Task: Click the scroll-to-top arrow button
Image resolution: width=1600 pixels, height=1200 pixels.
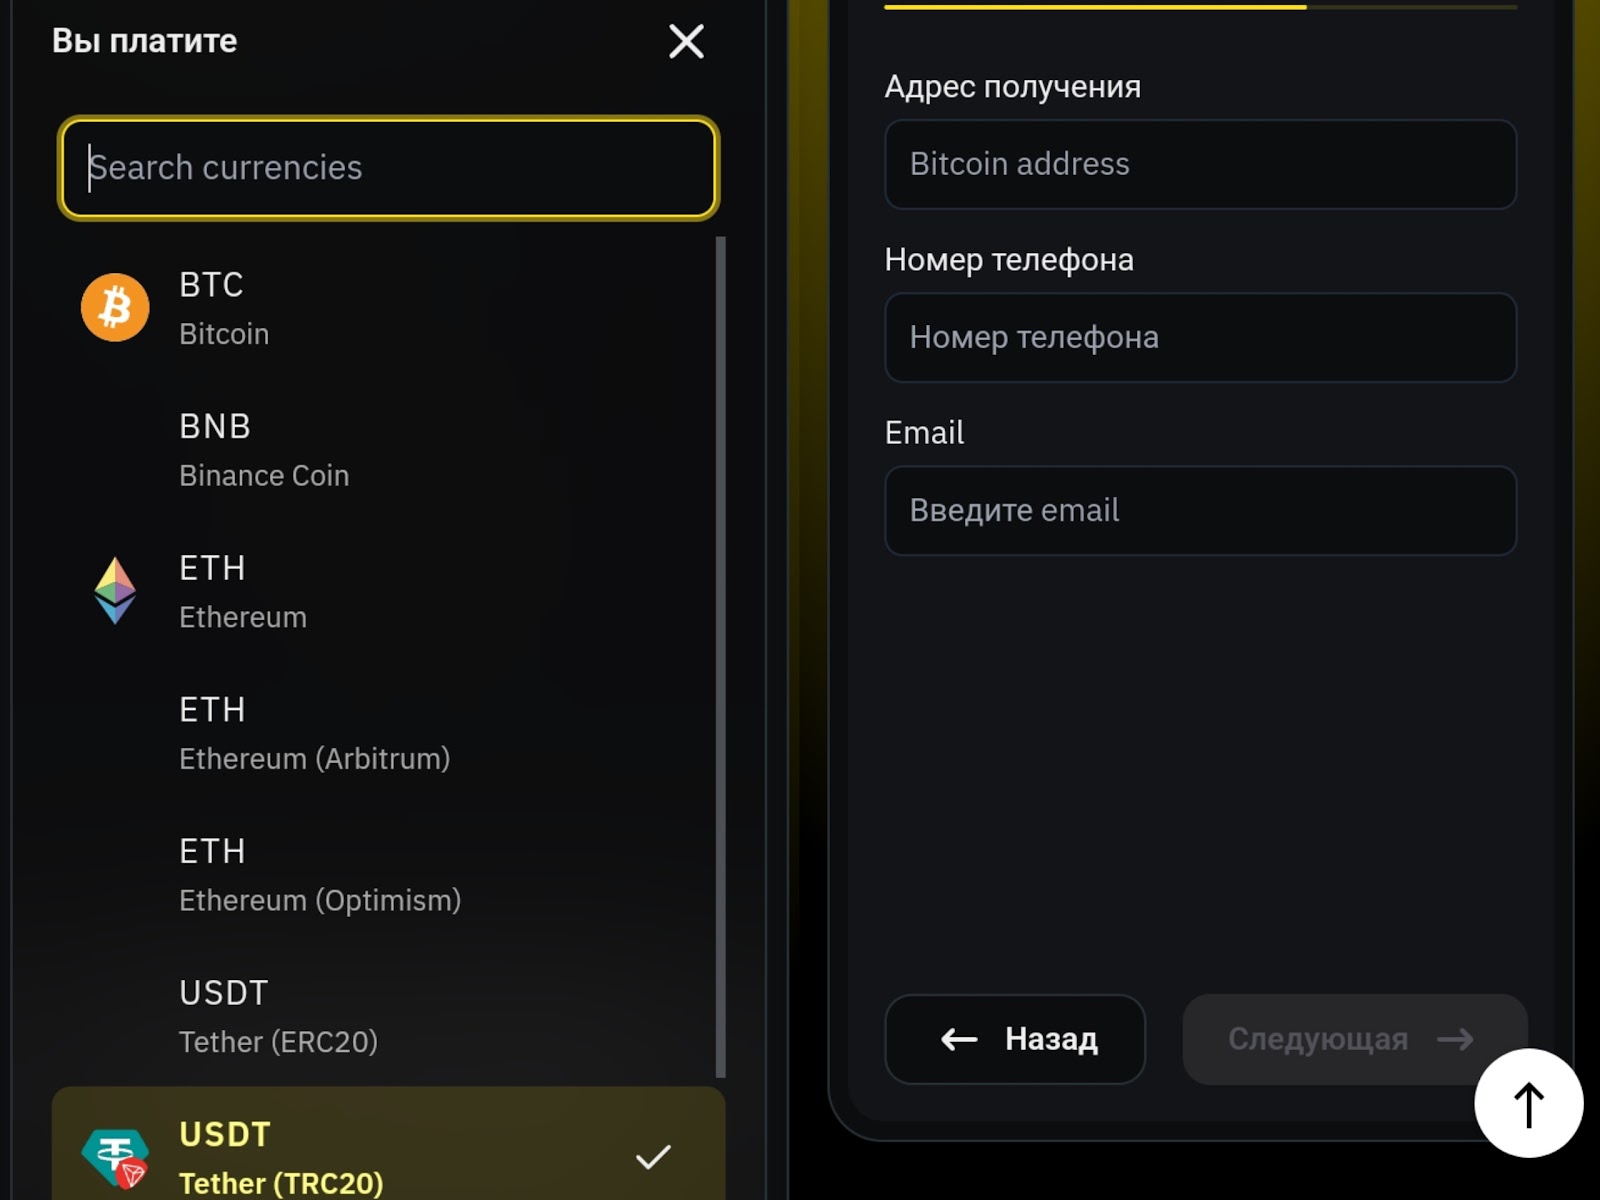Action: click(1528, 1104)
